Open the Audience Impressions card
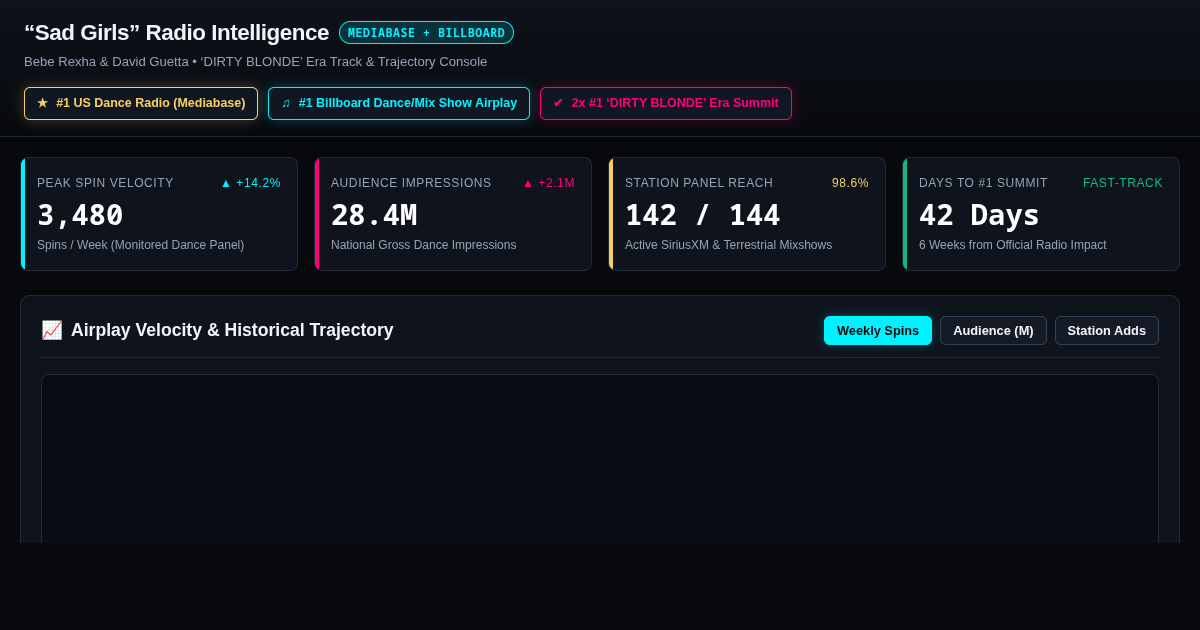 (453, 214)
